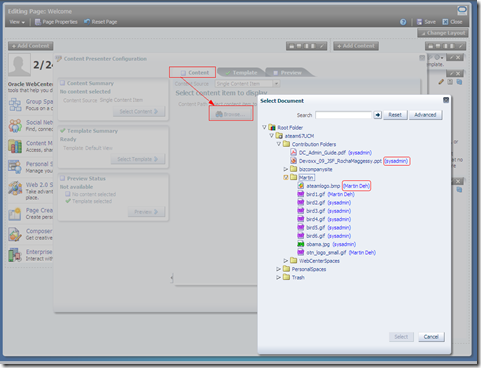Click Select Content button
The width and height of the screenshot is (481, 368).
click(x=139, y=111)
